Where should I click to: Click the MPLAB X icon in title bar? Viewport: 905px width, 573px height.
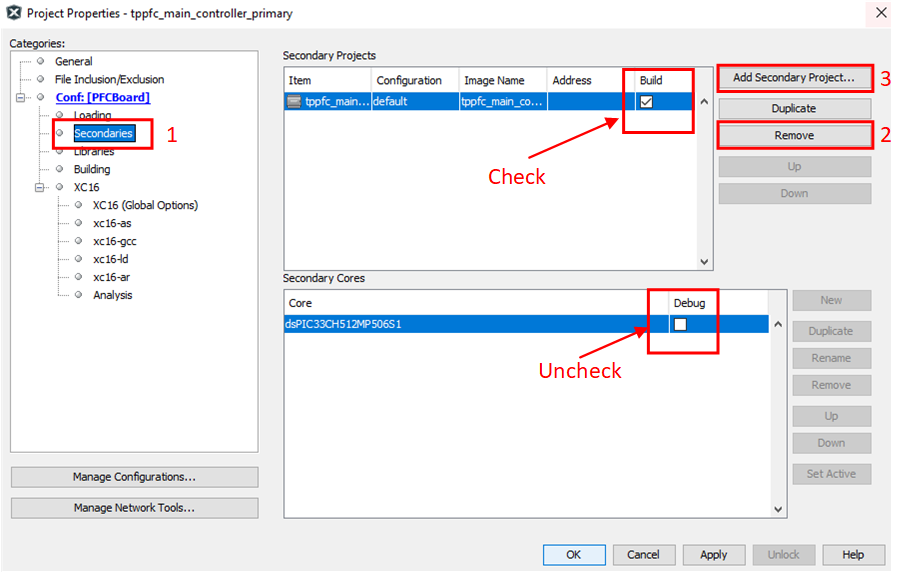13,13
